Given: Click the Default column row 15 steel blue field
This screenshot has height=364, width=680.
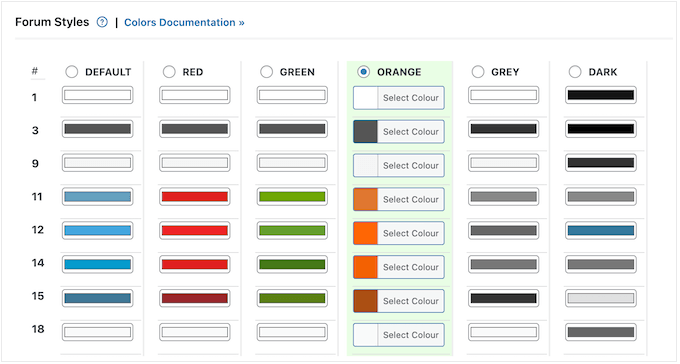Looking at the screenshot, I should click(x=98, y=298).
